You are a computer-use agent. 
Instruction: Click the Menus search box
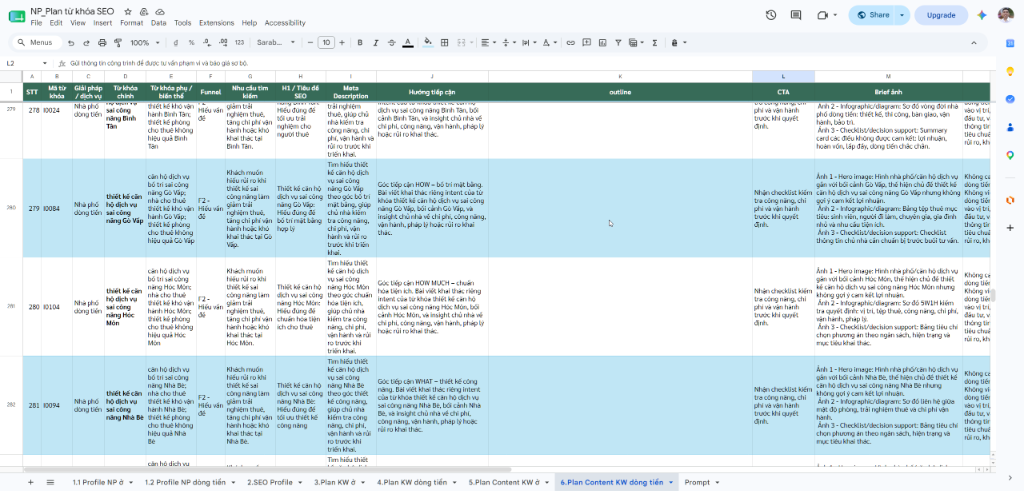click(x=37, y=42)
